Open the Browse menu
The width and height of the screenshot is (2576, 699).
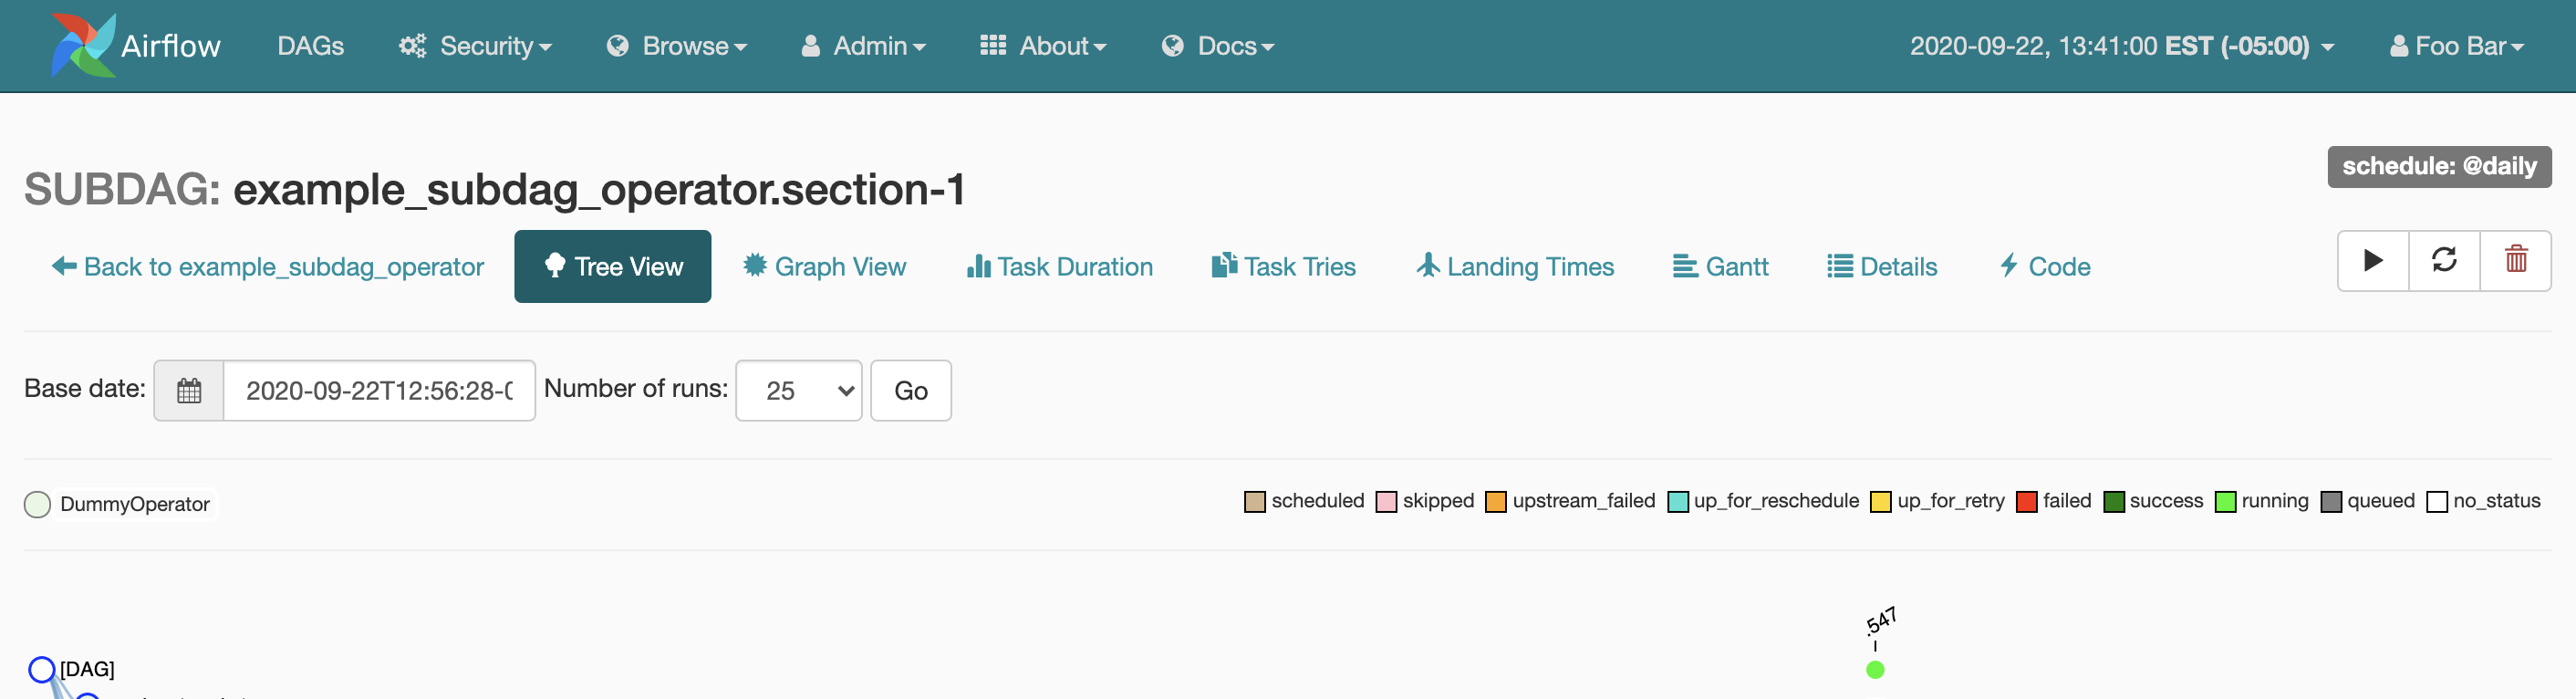click(x=677, y=46)
